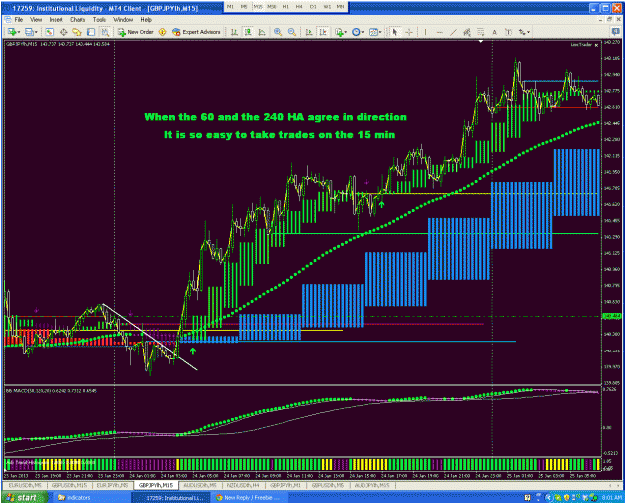Switch to the MN timeframe button

(340, 7)
